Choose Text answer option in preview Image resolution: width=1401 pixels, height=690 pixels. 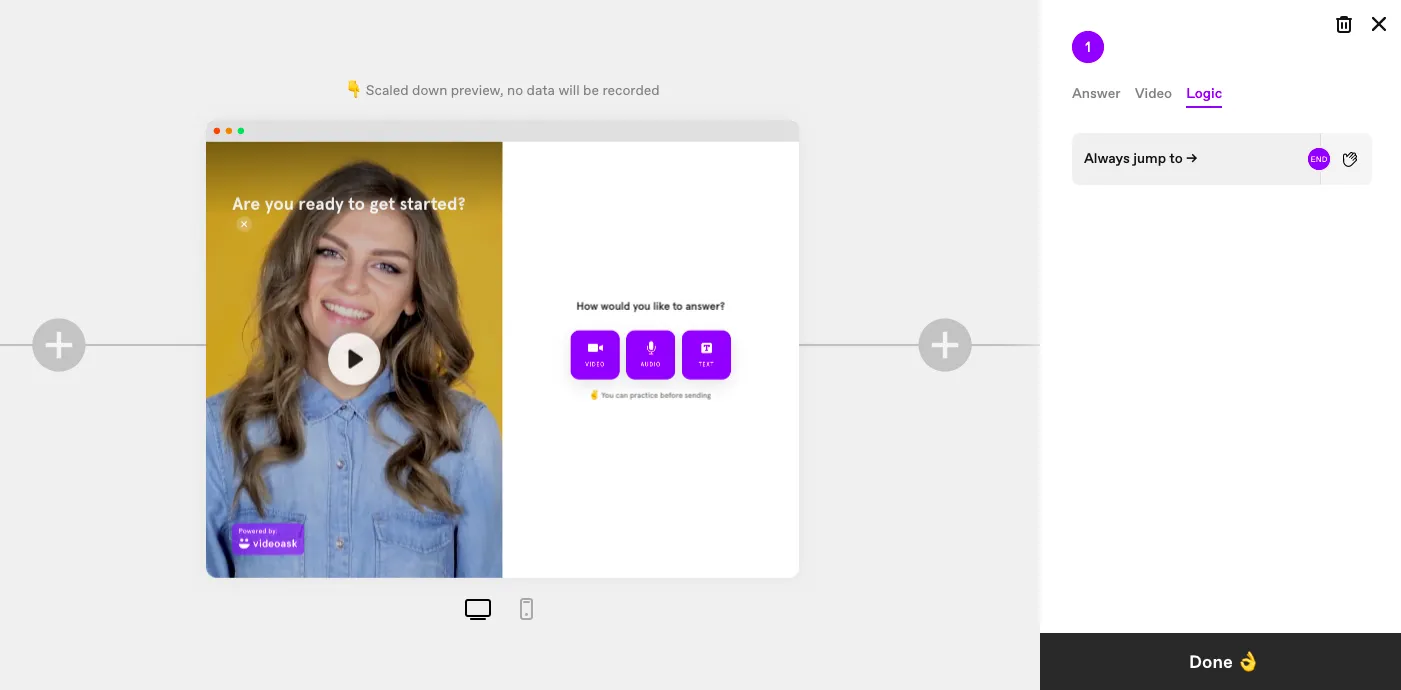[x=706, y=355]
